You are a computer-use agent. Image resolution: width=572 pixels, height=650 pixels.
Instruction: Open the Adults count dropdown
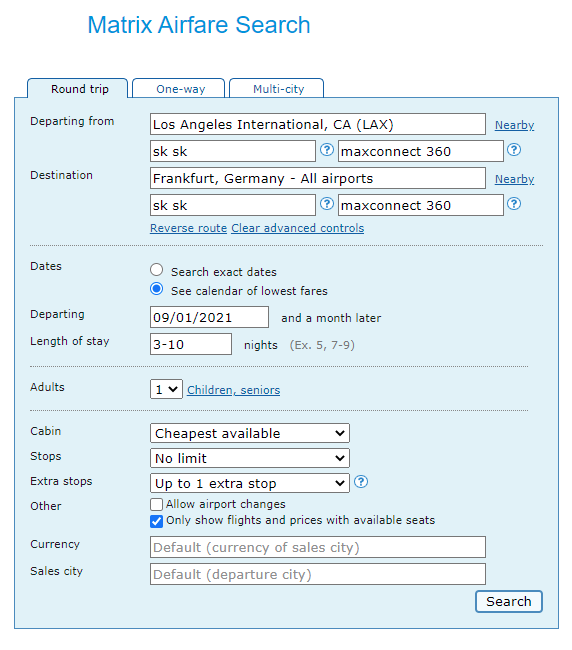coord(166,389)
